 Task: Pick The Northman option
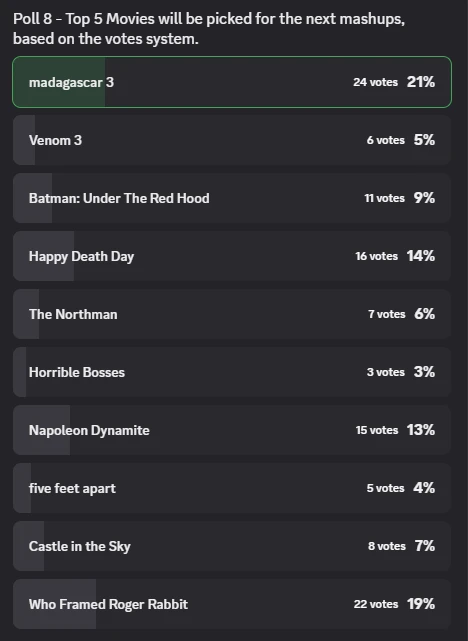tap(232, 314)
